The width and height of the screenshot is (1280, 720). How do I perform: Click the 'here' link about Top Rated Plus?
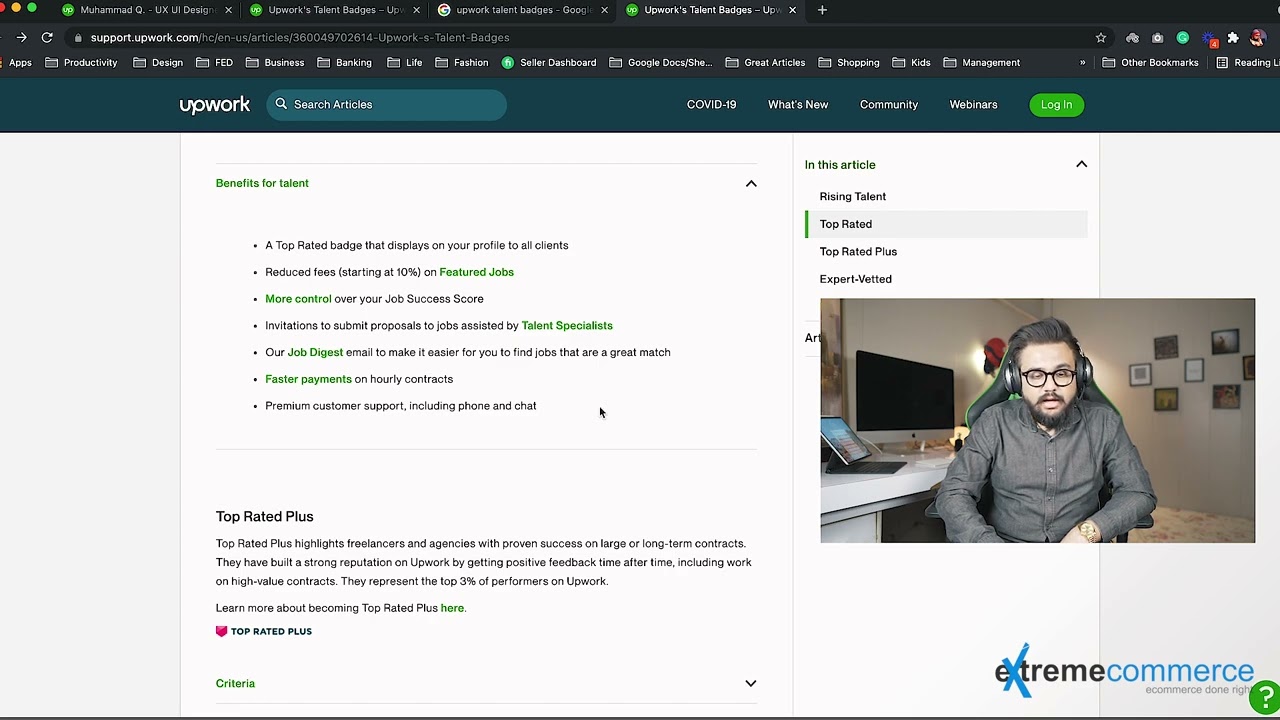tap(452, 608)
